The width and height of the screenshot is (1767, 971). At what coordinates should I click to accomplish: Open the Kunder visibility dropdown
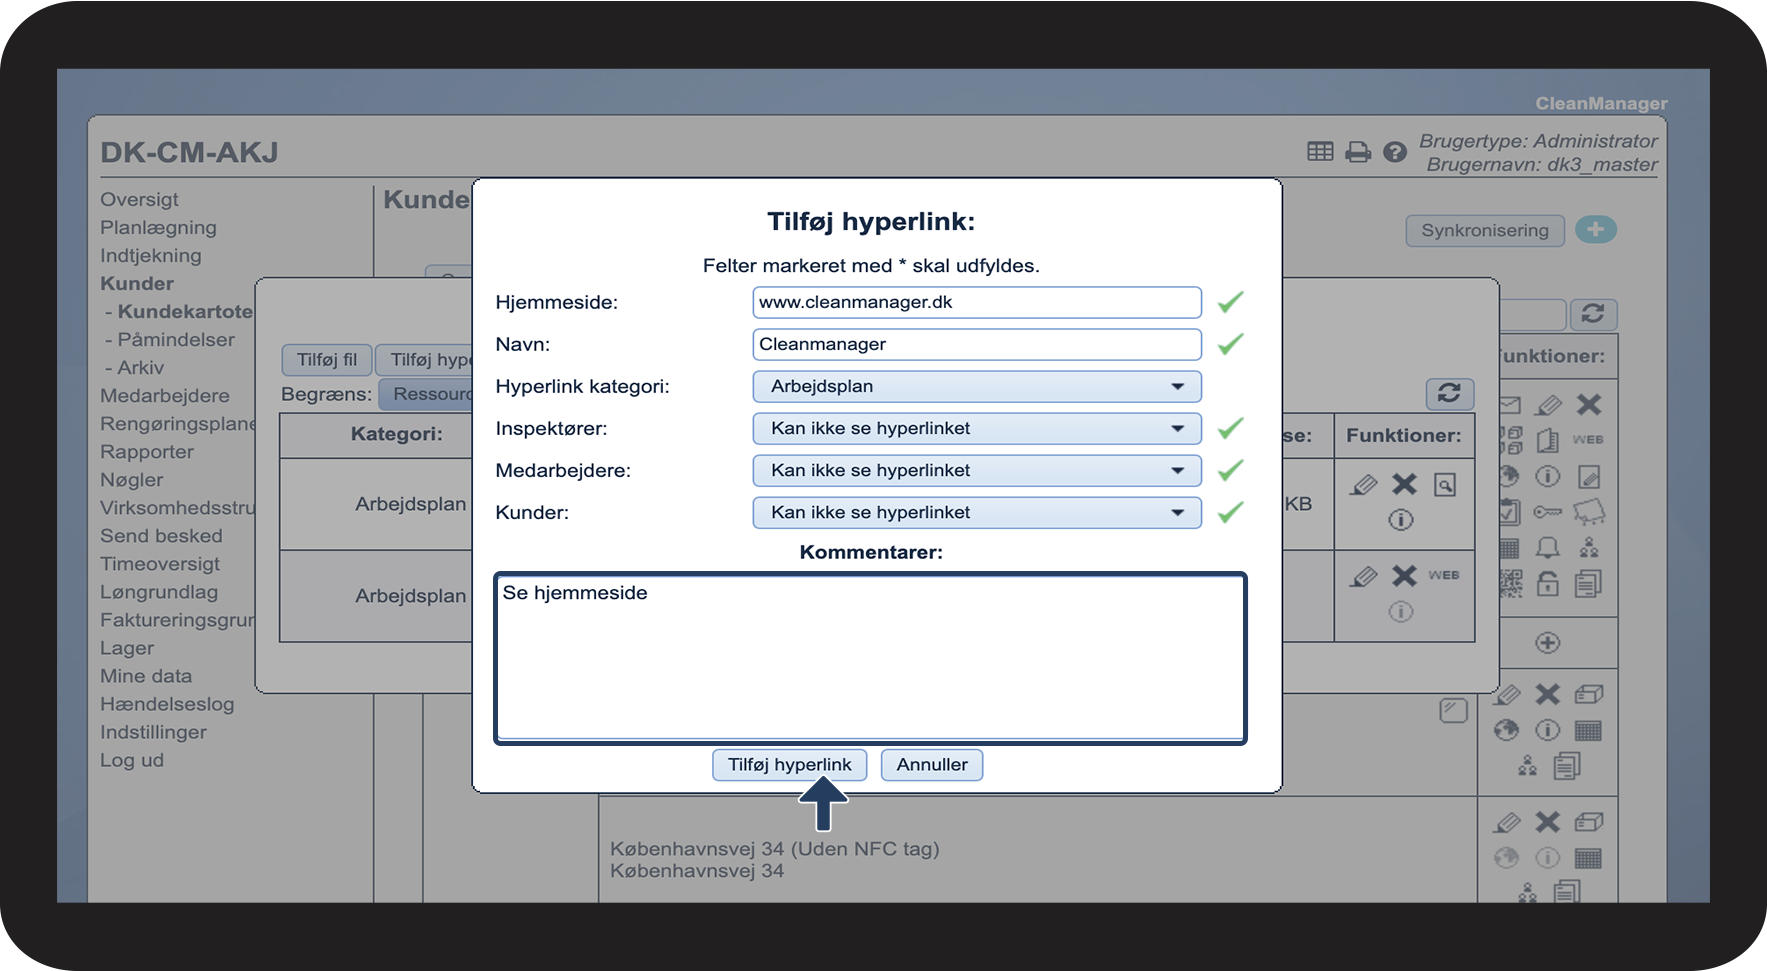[x=977, y=513]
